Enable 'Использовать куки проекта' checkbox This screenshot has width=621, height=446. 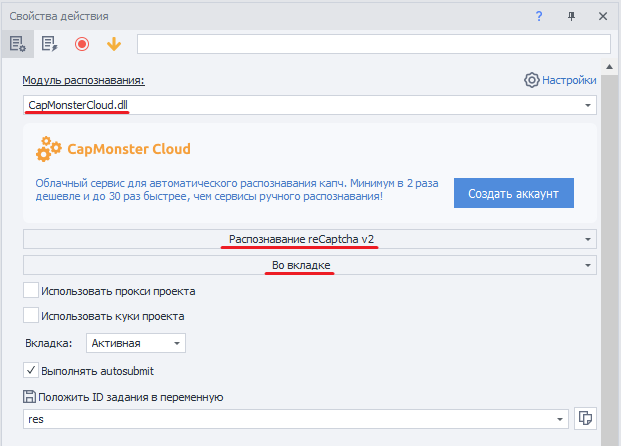(x=31, y=316)
